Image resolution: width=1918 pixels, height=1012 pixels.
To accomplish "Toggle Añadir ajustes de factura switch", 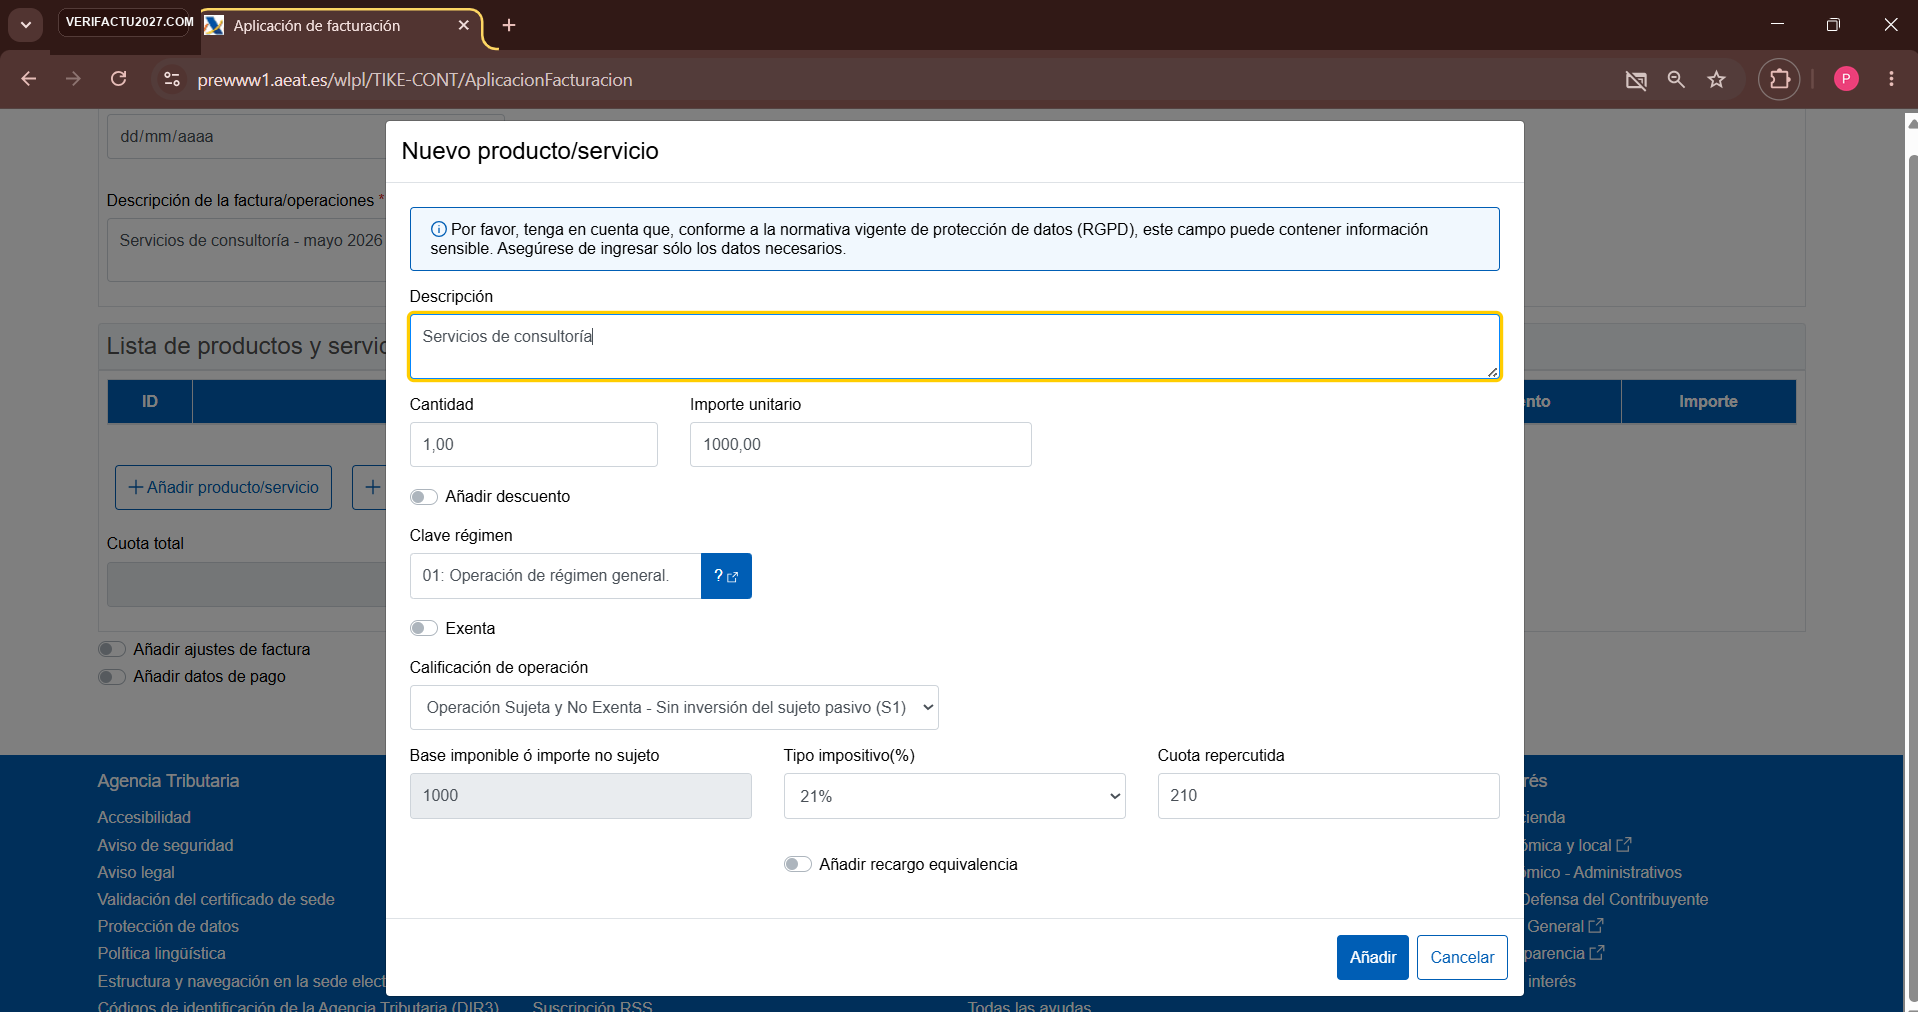I will (112, 650).
